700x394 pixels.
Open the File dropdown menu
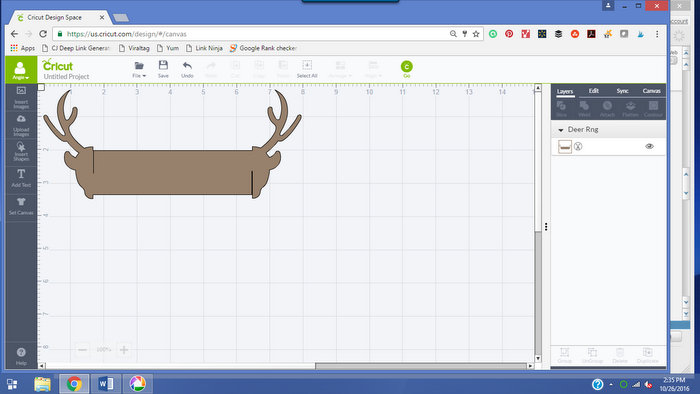tap(139, 69)
